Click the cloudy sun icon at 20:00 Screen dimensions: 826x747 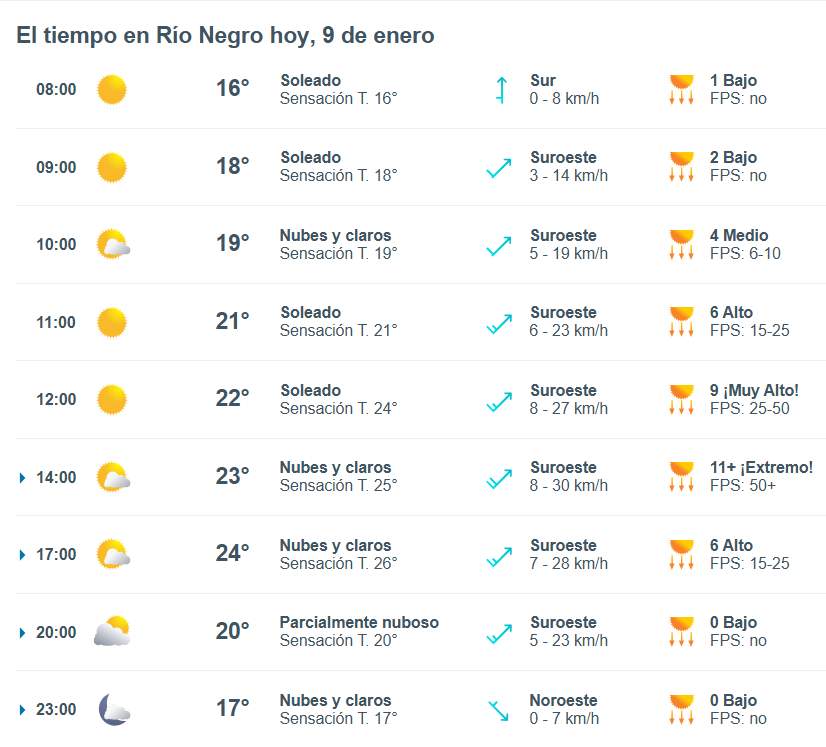coord(112,632)
